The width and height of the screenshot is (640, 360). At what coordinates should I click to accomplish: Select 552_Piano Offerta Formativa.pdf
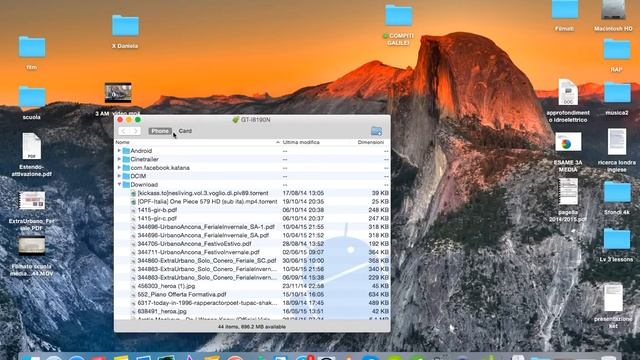(x=252, y=294)
